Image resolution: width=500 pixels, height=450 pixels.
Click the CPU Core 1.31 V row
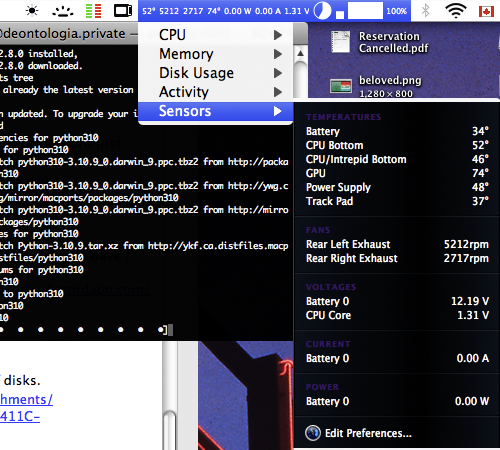coord(397,315)
